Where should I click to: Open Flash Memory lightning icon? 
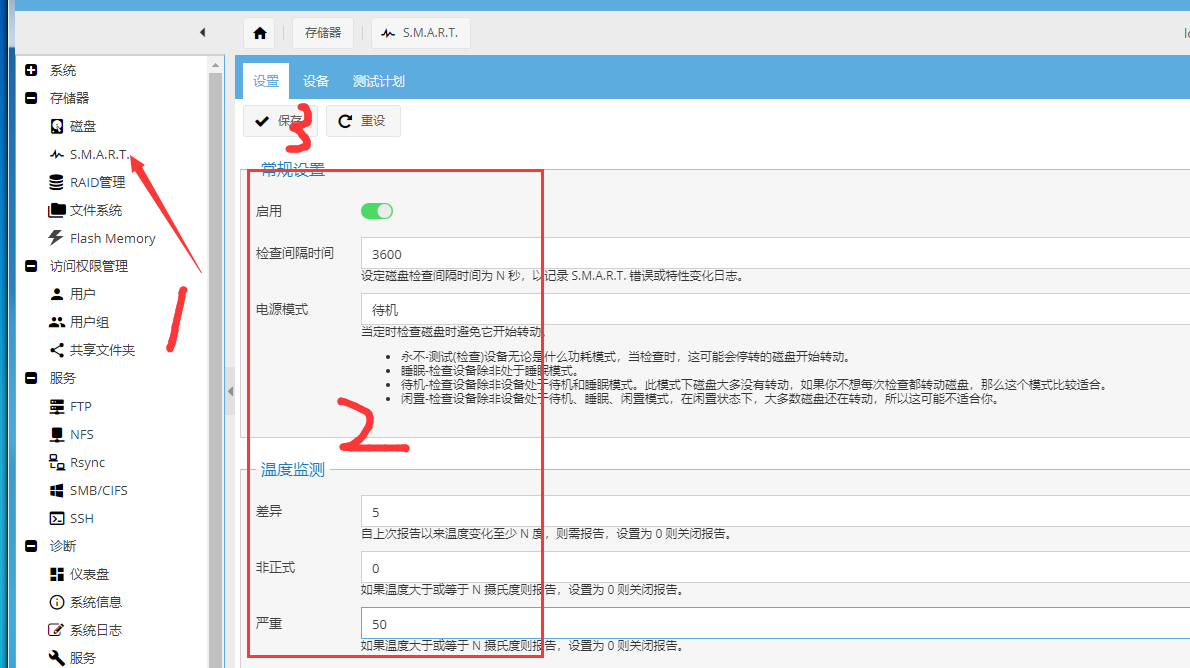coord(56,238)
